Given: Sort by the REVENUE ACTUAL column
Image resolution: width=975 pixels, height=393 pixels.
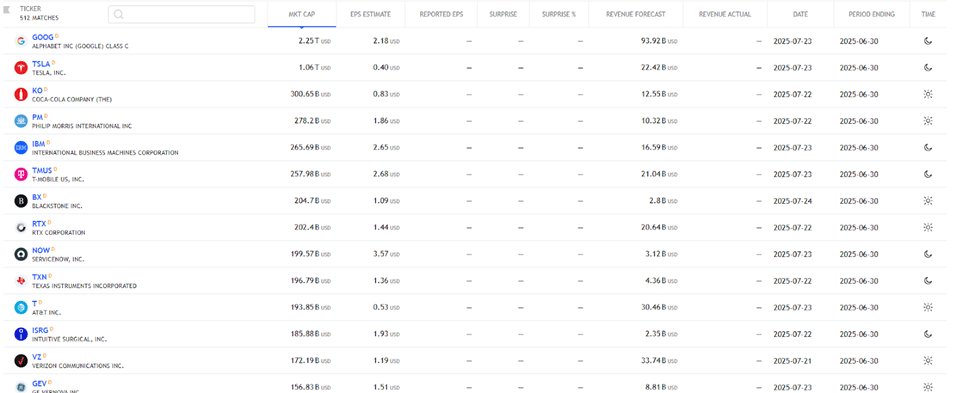Looking at the screenshot, I should click(x=725, y=14).
